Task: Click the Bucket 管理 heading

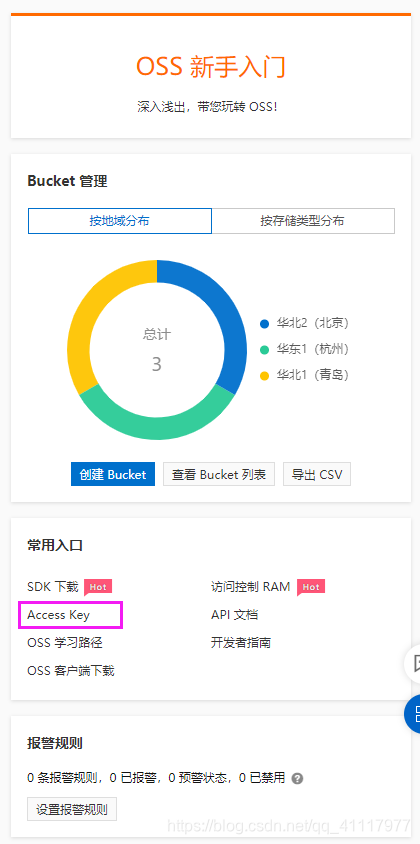Action: (x=67, y=181)
